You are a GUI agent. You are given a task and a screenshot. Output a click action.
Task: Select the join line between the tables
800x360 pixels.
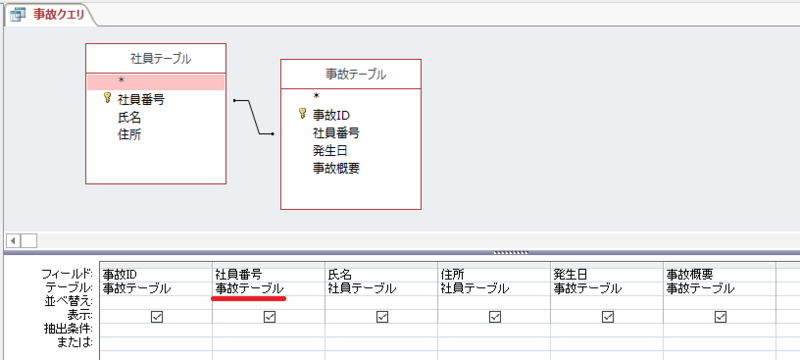[x=254, y=117]
